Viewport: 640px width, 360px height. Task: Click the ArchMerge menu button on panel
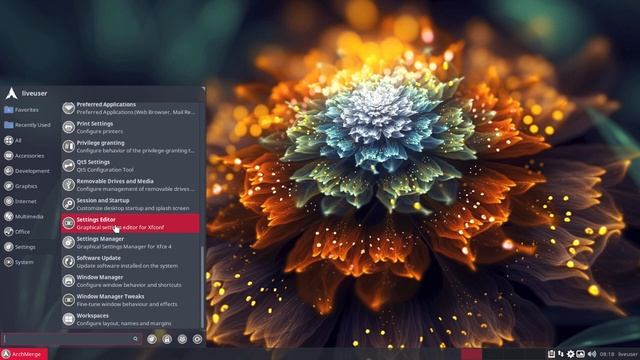coord(24,354)
